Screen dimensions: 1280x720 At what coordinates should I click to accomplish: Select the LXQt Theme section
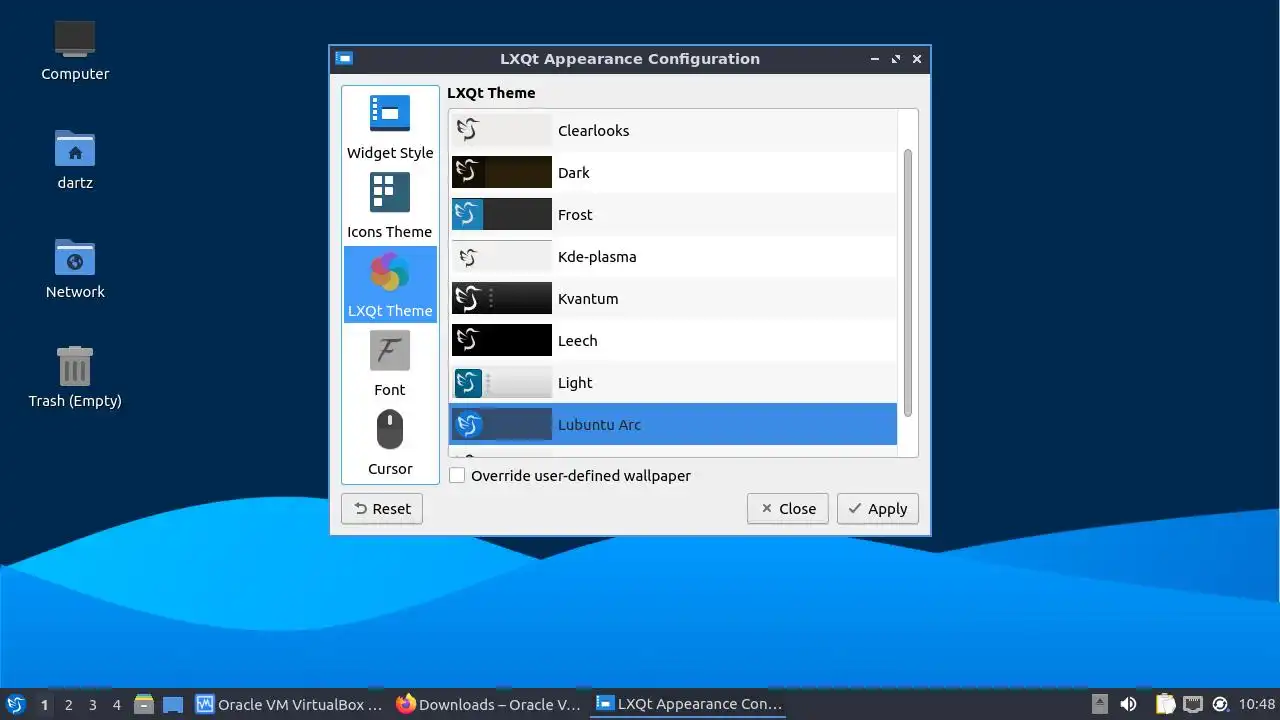390,285
